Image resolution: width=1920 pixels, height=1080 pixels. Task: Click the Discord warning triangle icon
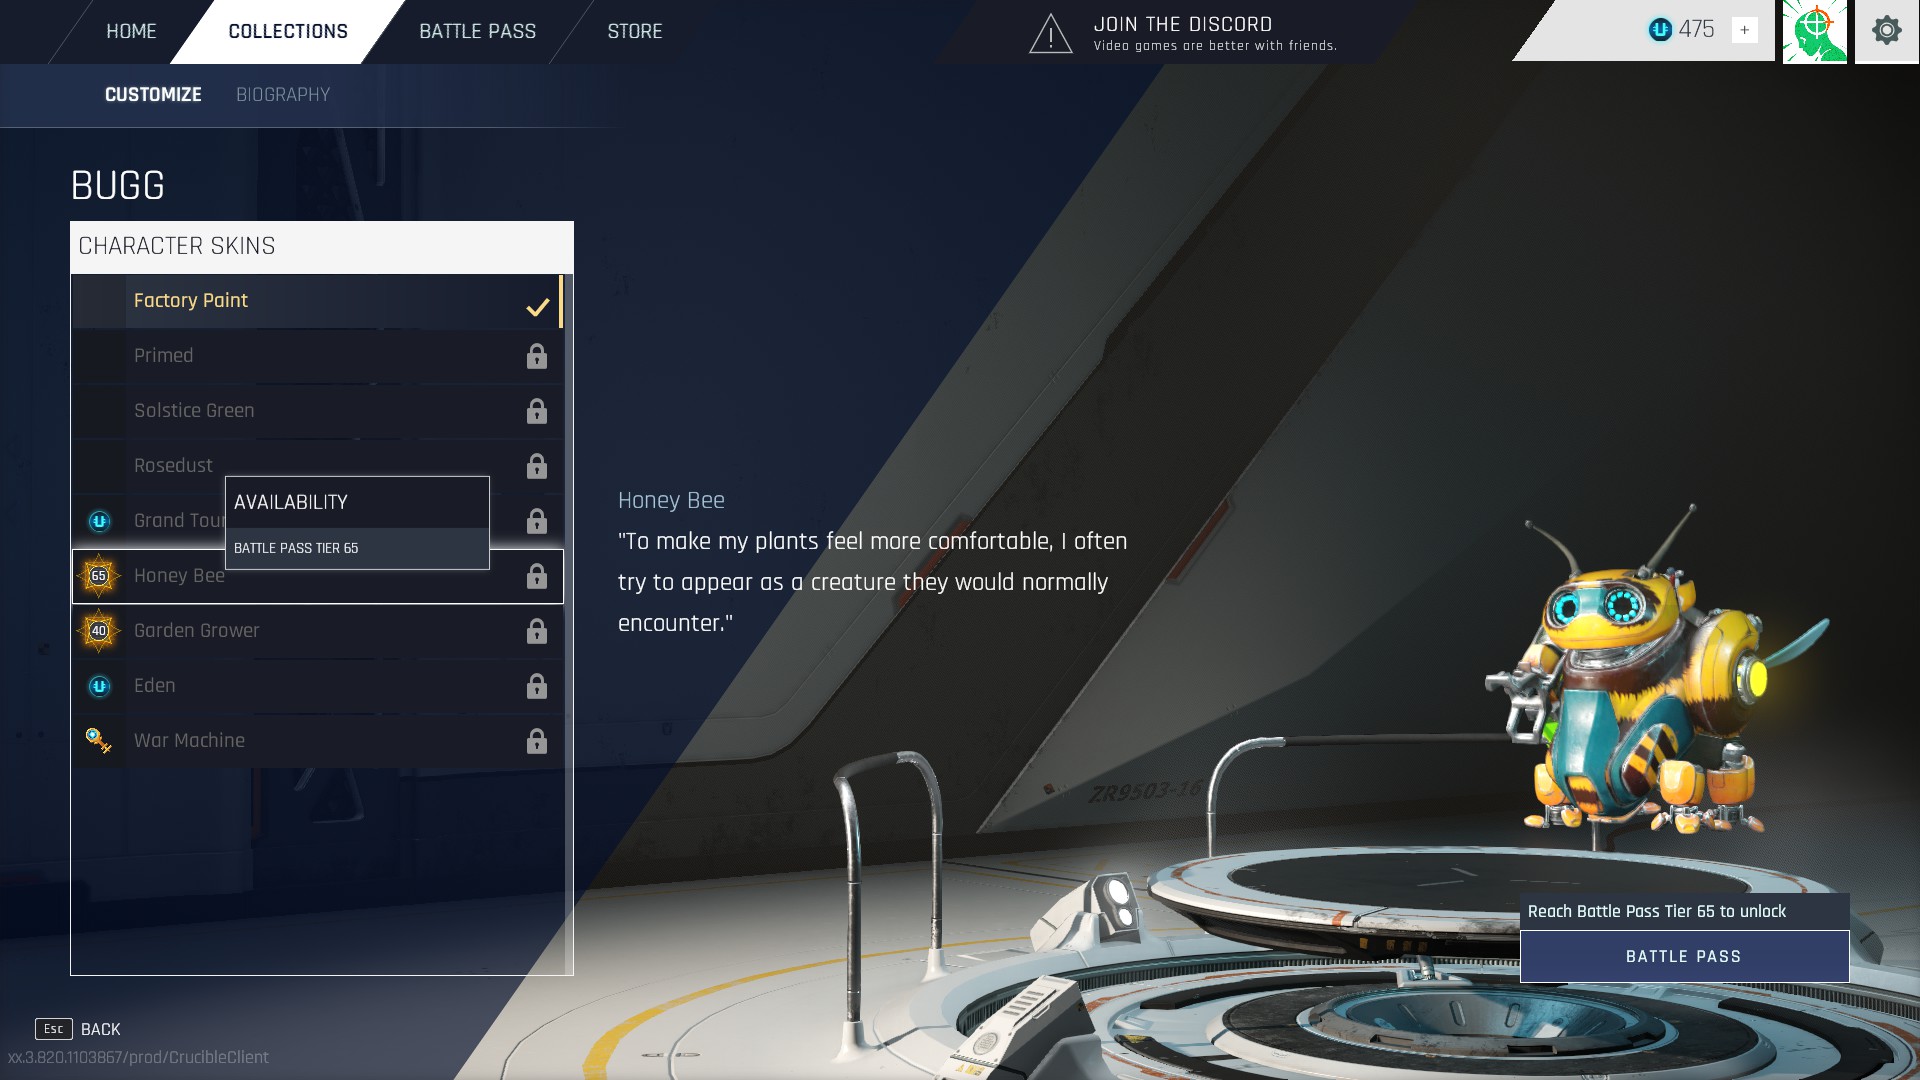(x=1050, y=35)
